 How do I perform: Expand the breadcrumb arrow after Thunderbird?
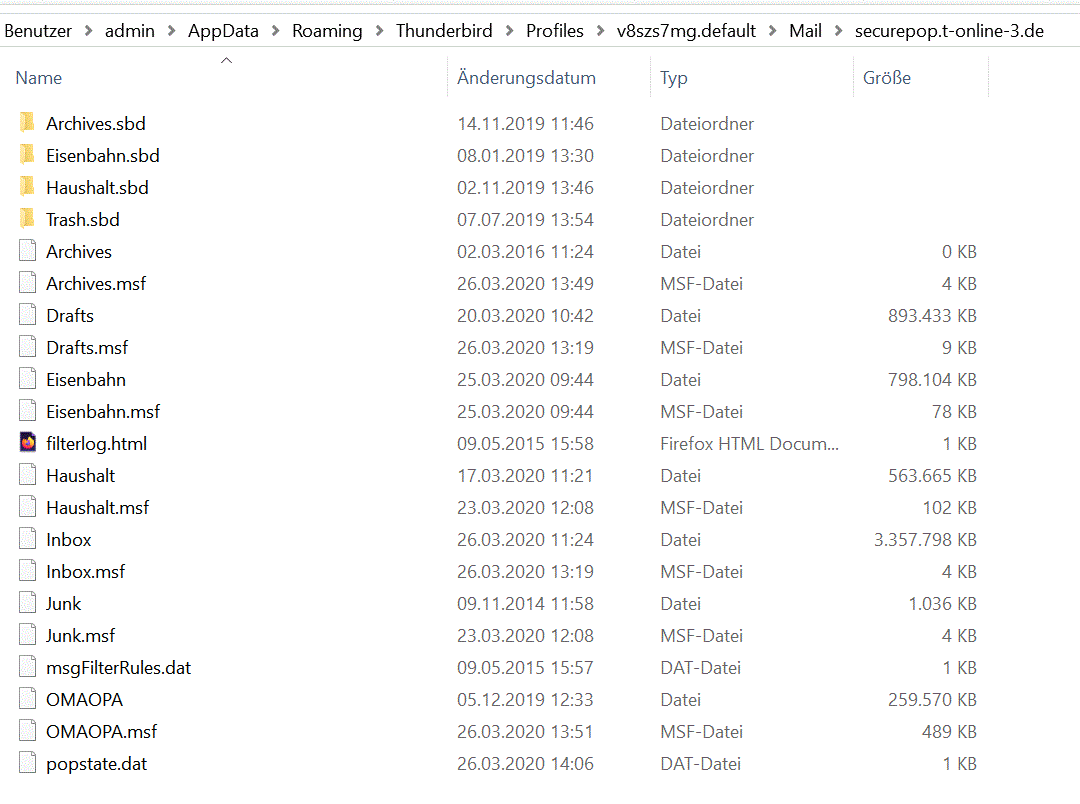(510, 31)
